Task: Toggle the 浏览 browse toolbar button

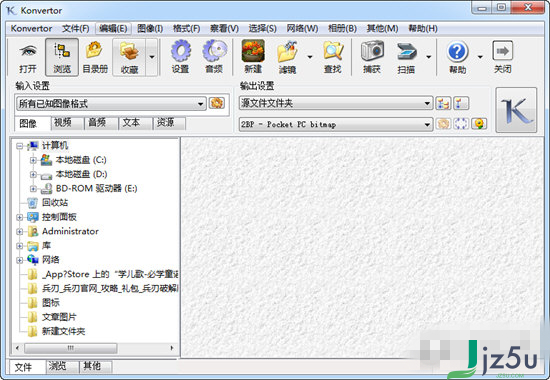Action: click(62, 57)
